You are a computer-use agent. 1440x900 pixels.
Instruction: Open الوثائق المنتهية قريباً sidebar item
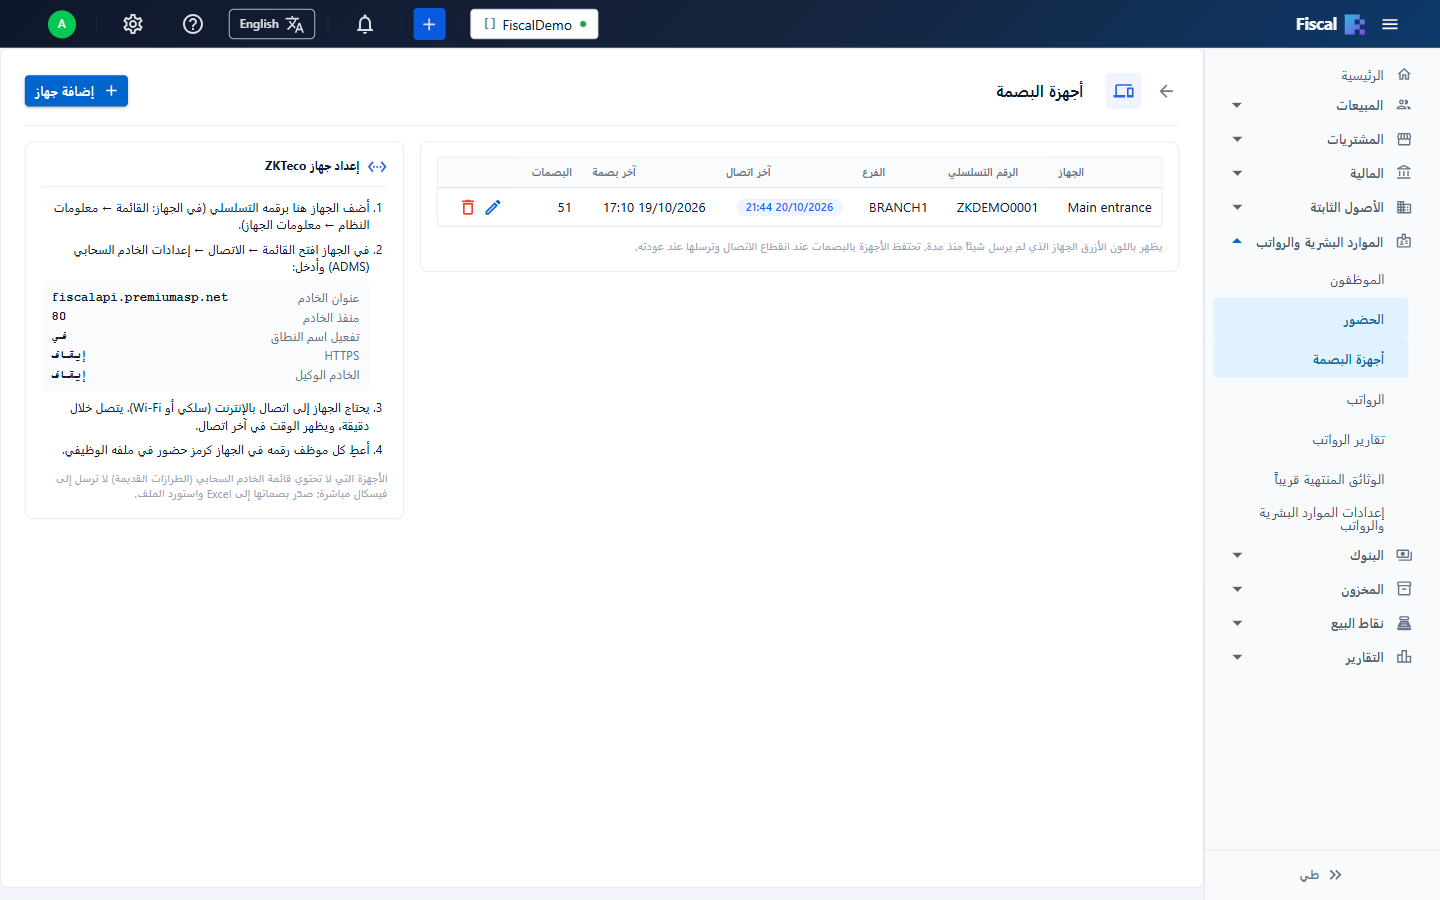1310,480
